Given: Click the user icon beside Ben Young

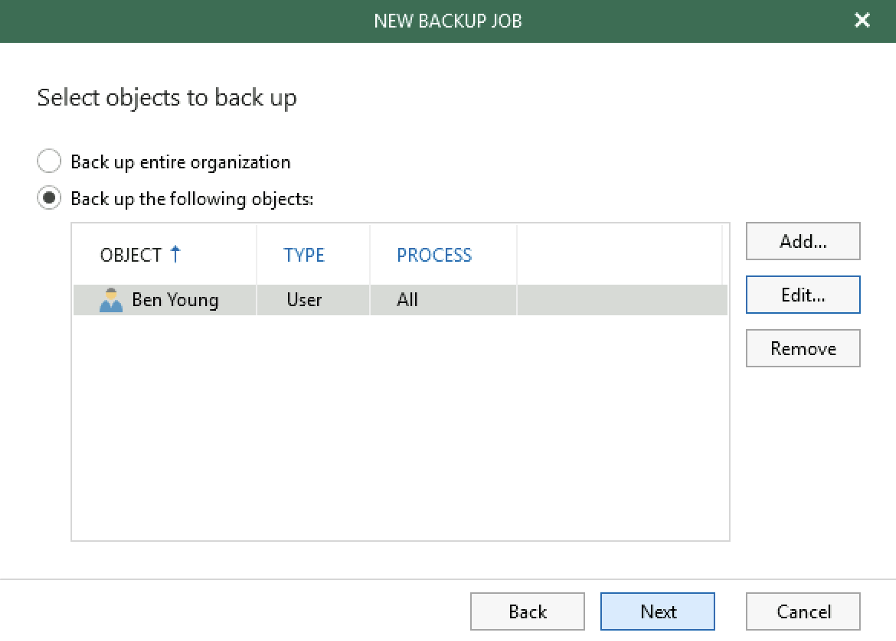Looking at the screenshot, I should coord(111,300).
